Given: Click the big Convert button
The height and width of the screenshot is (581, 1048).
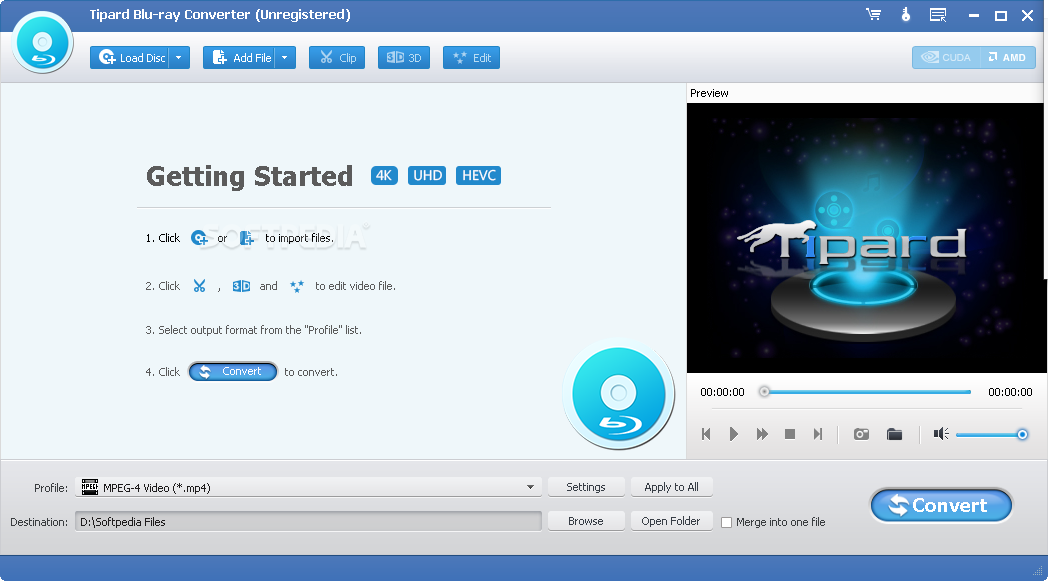Looking at the screenshot, I should (x=941, y=505).
